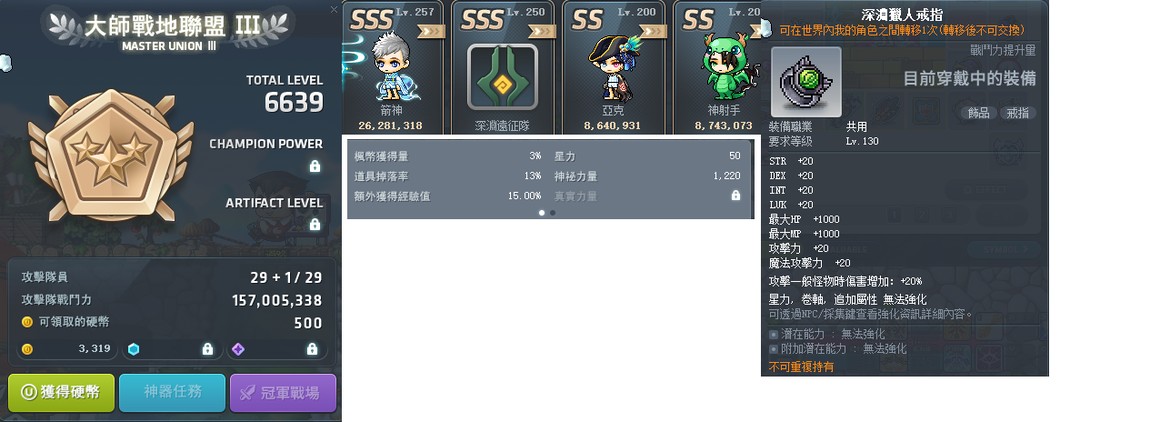The image size is (1150, 422).
Task: Click the Master Union star emblem badge
Action: click(110, 156)
